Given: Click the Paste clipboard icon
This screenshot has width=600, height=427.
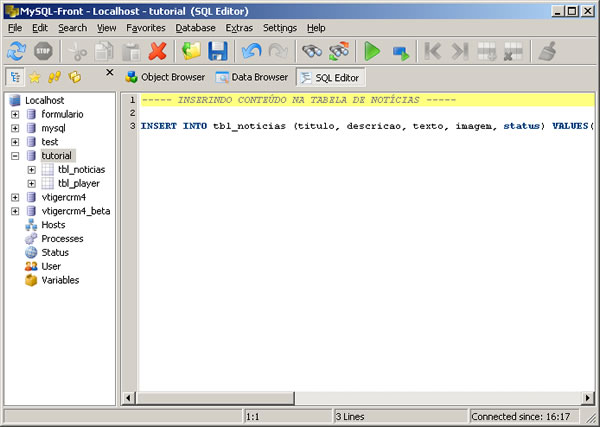Looking at the screenshot, I should pyautogui.click(x=131, y=51).
